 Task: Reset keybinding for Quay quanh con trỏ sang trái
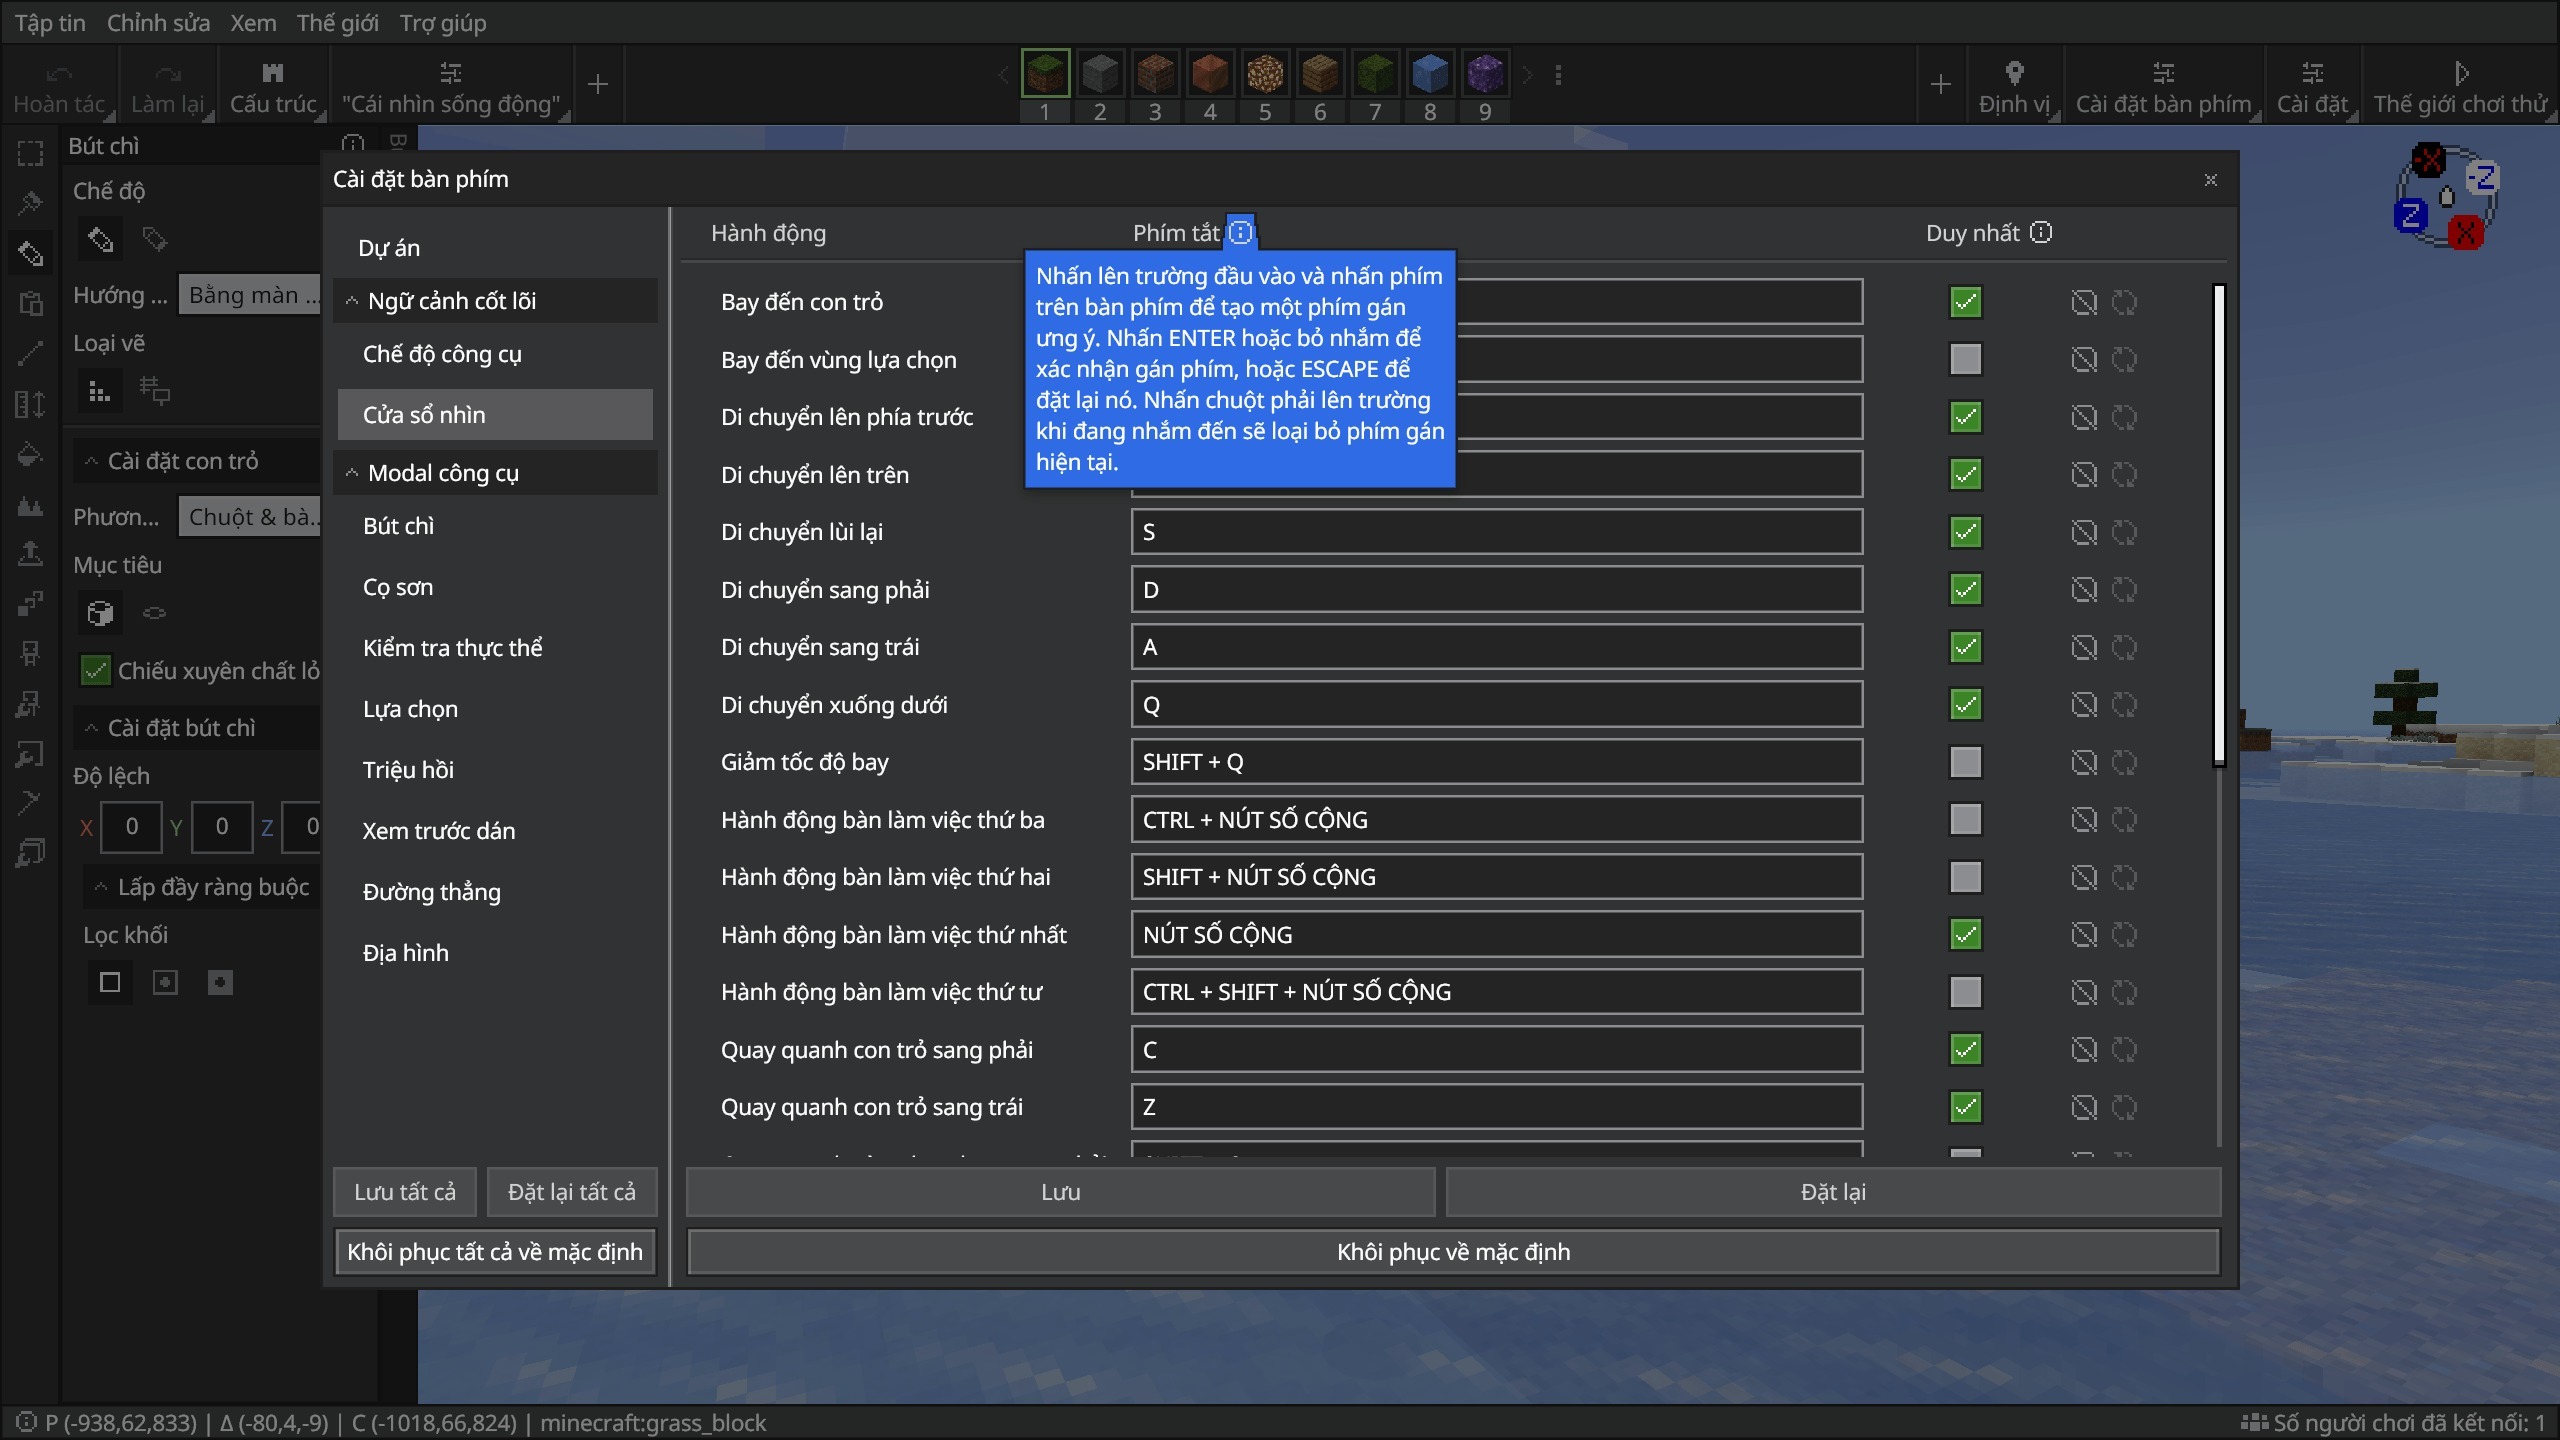click(2124, 1107)
